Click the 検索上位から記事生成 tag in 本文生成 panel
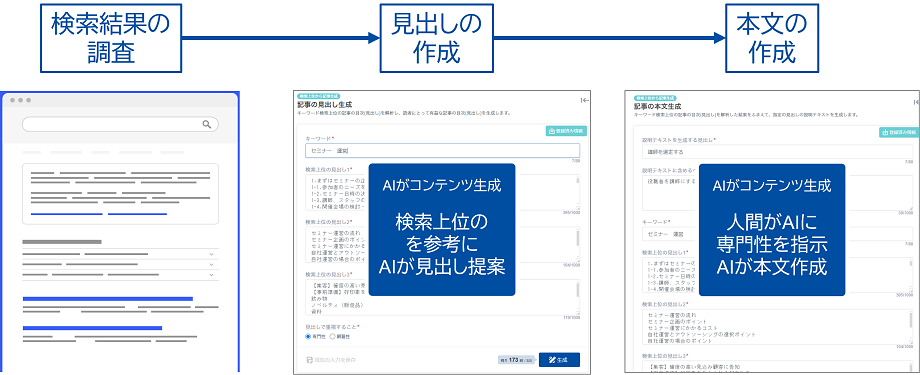920x375 pixels. click(655, 98)
